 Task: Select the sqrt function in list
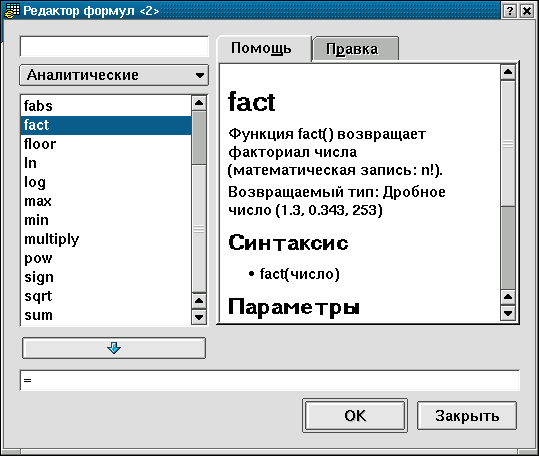(x=106, y=296)
